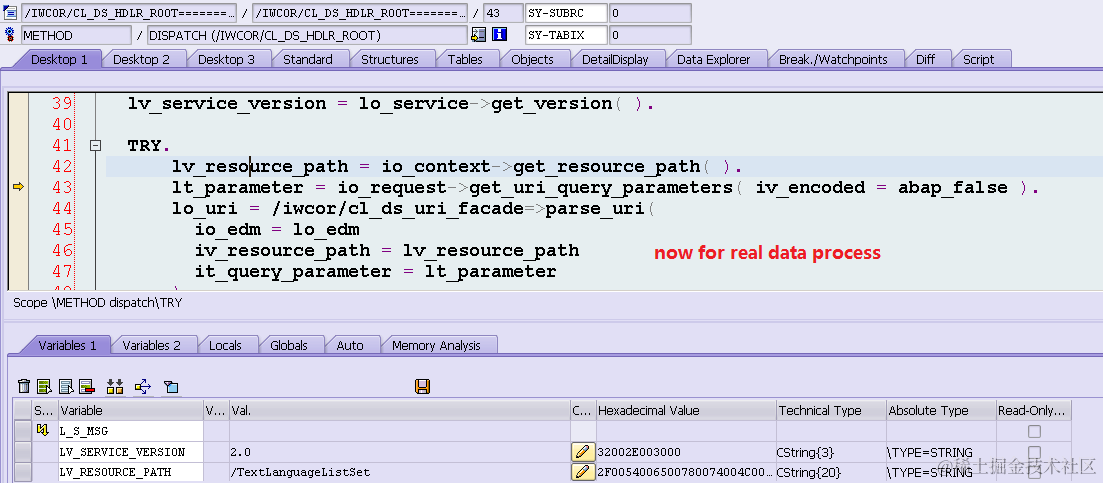
Task: Click the blue gear icon beside METHOD field
Action: [x=10, y=34]
